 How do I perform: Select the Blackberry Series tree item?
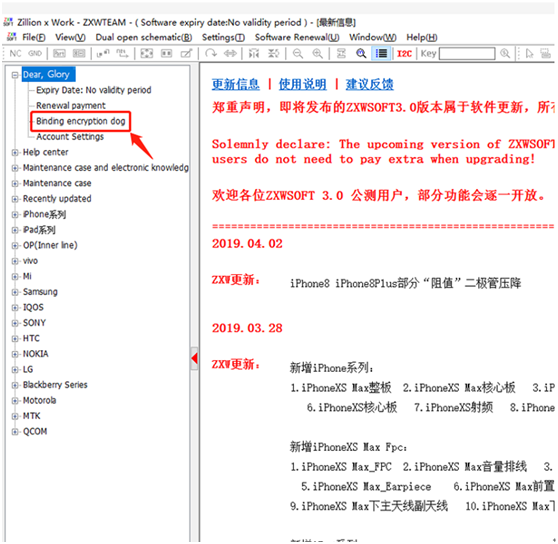55,385
